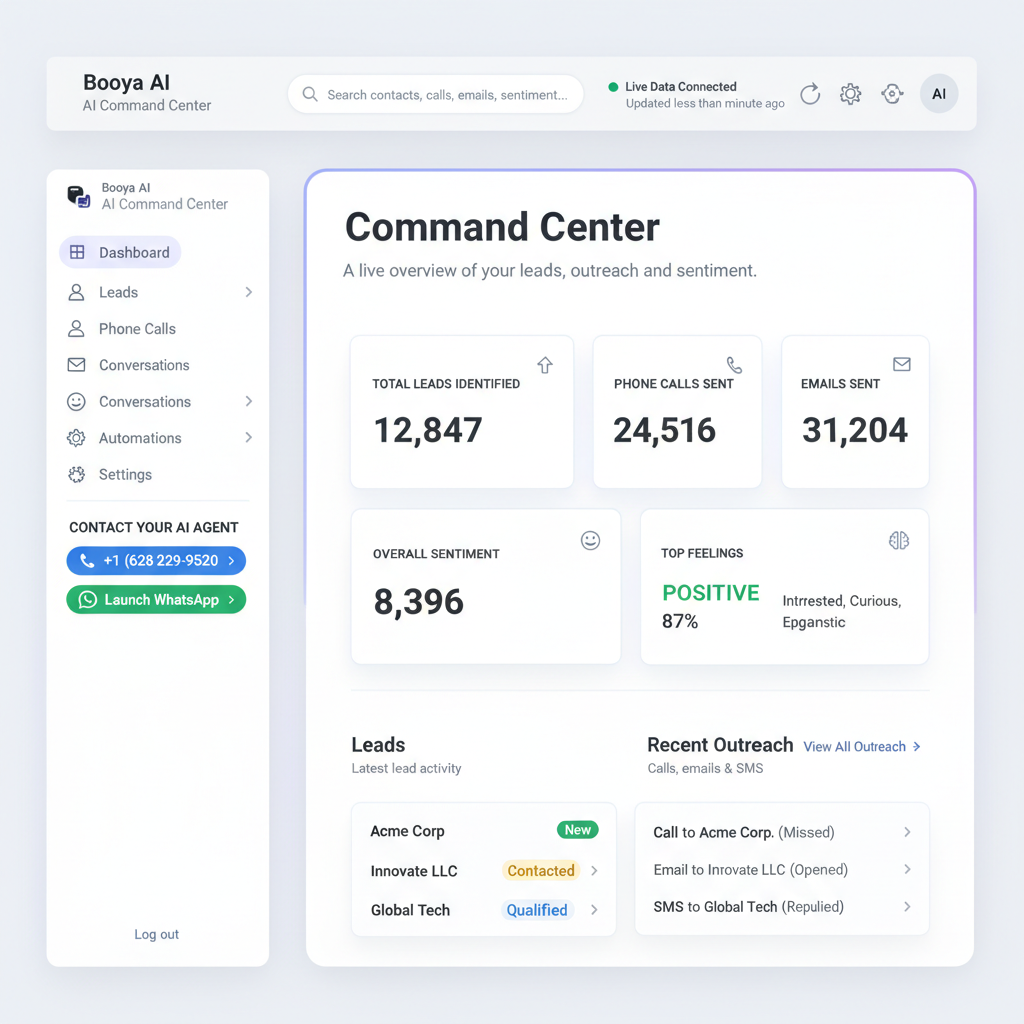The image size is (1024, 1024).
Task: Click the Contacted status badge
Action: (x=541, y=871)
